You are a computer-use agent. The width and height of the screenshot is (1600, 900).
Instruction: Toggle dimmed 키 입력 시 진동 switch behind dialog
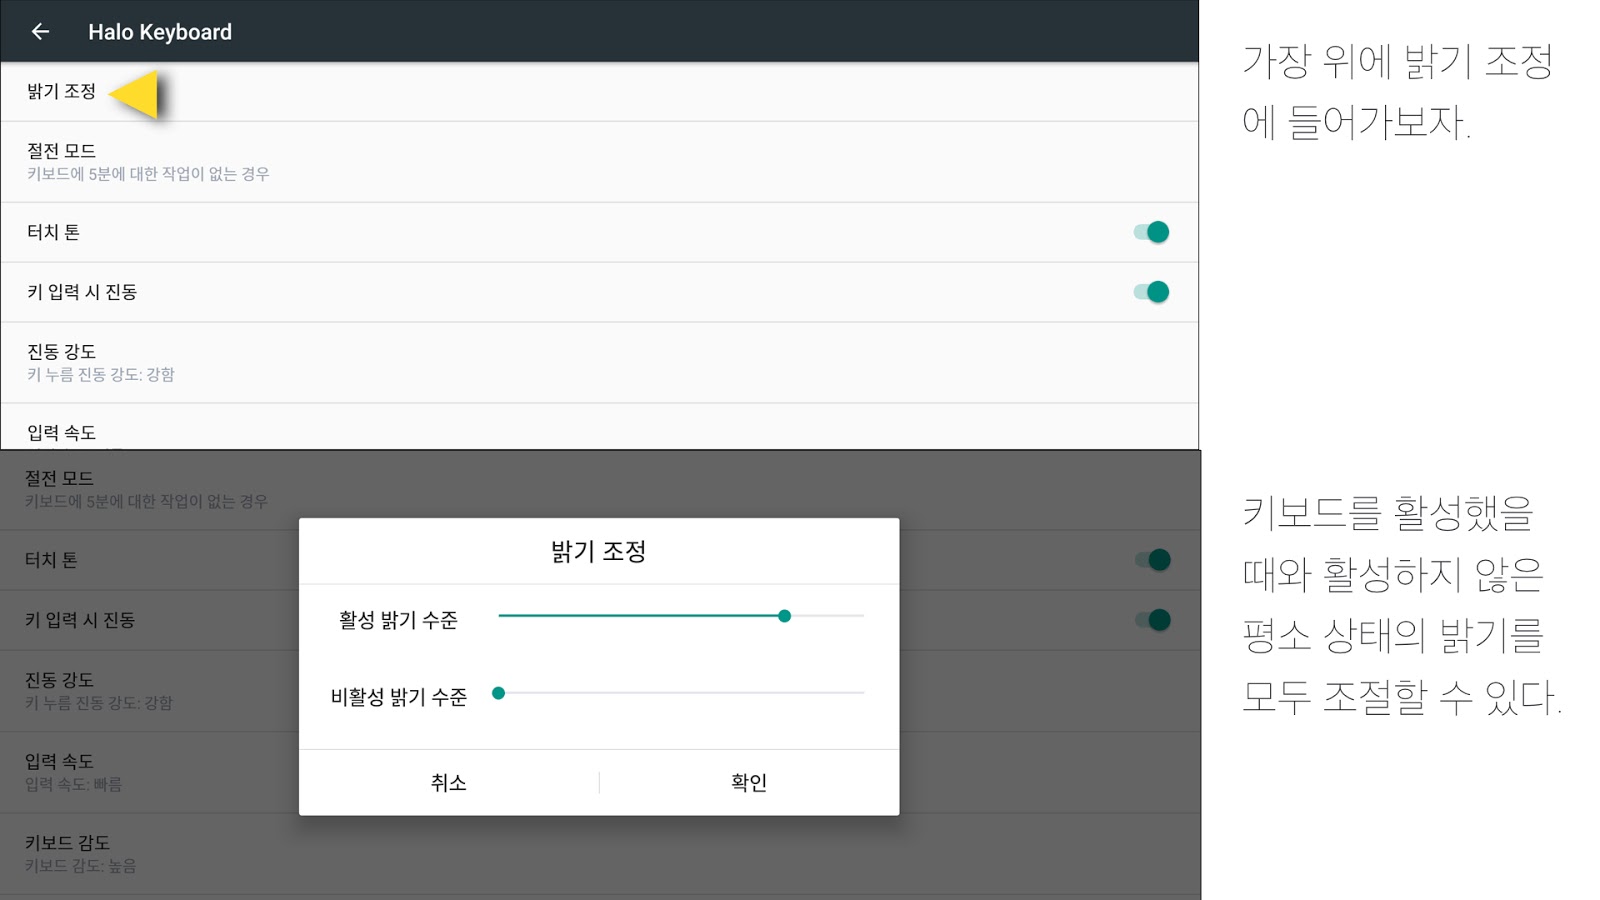1153,620
